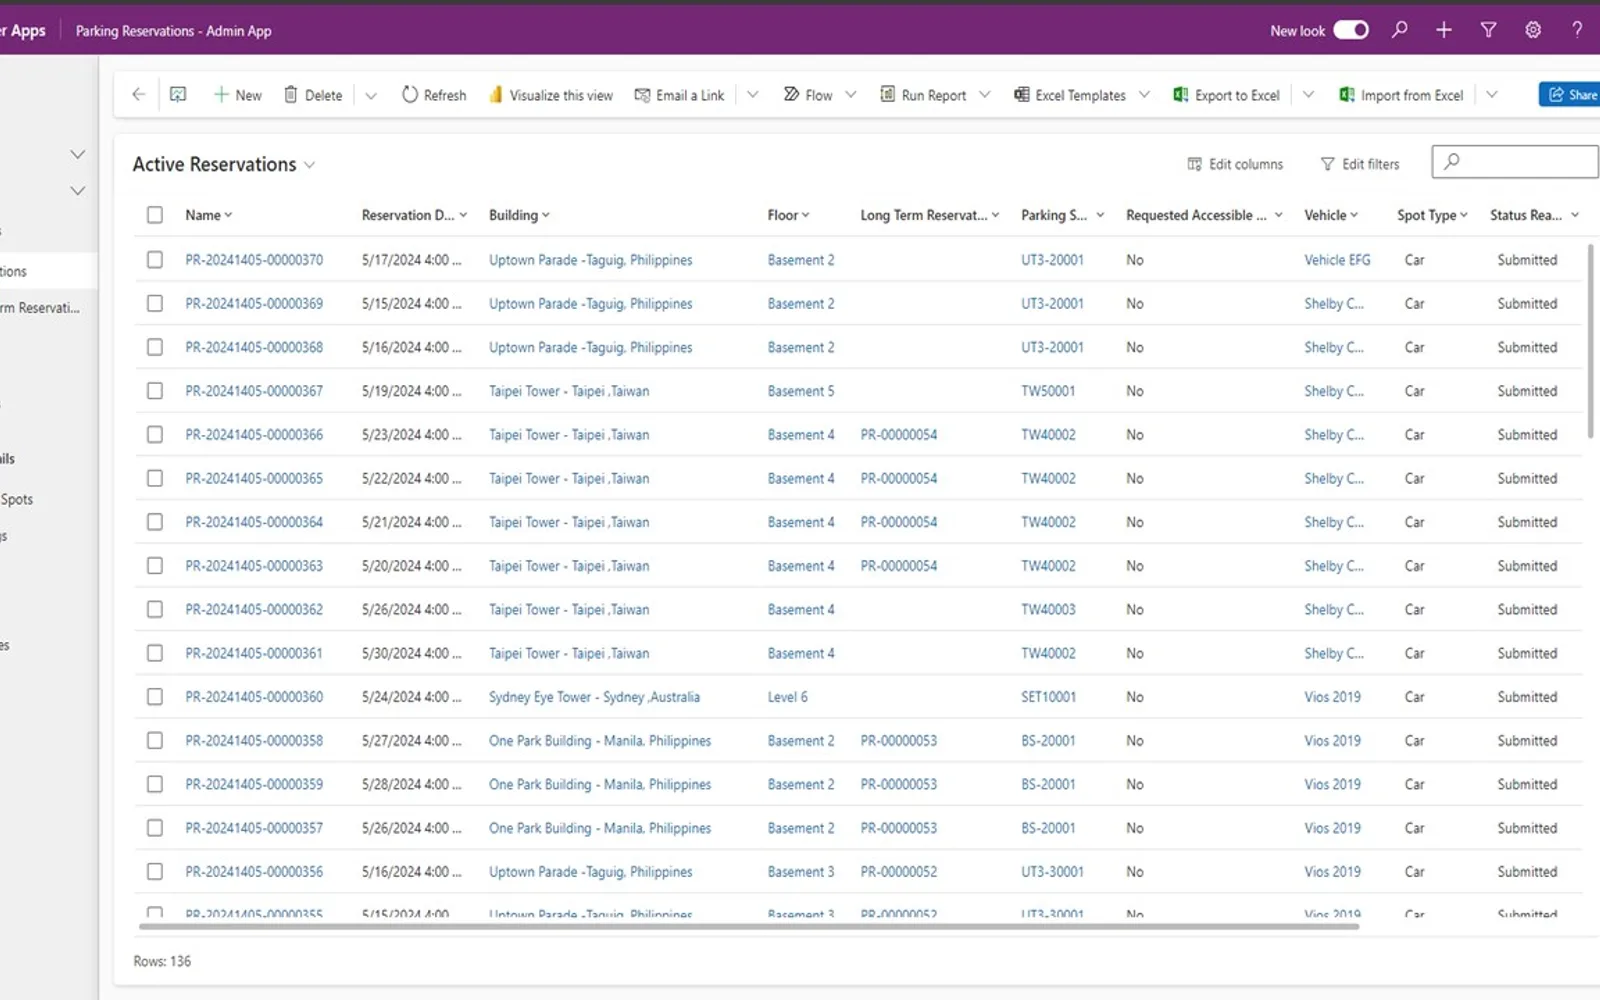Open reservation PR-20241405-00000368
The image size is (1600, 1000).
(254, 347)
